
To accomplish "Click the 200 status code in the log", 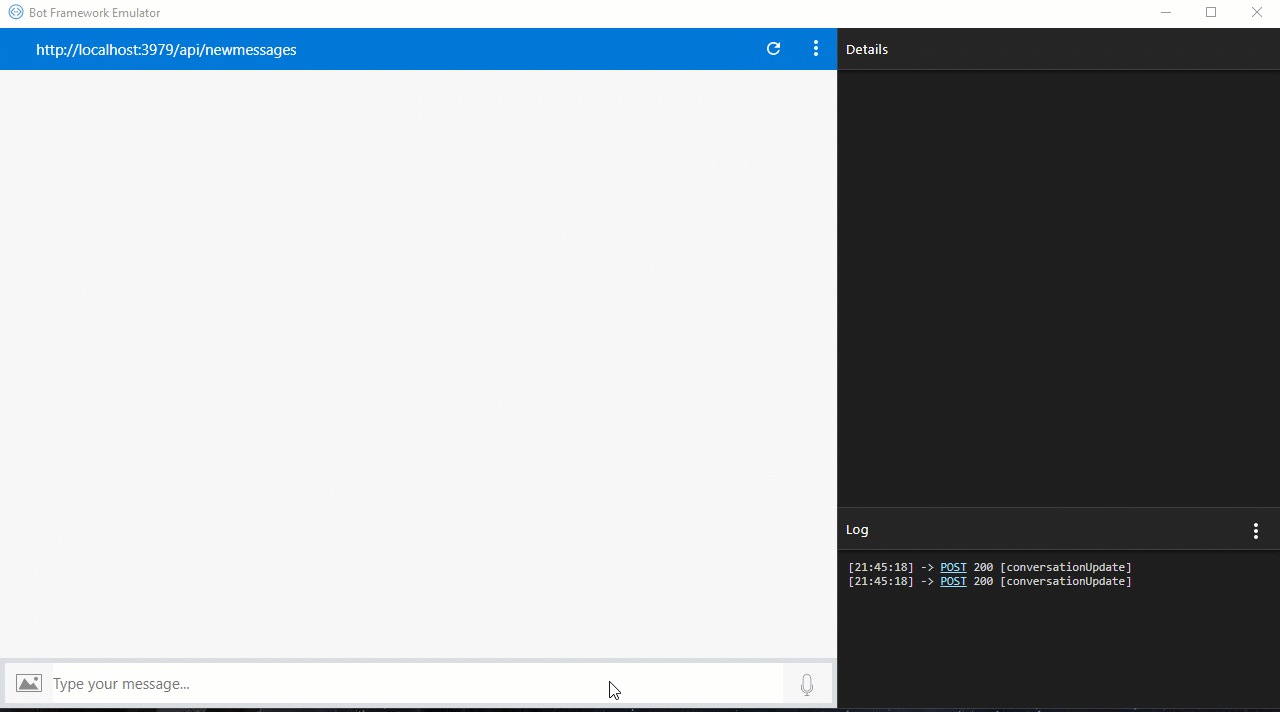I will (983, 567).
